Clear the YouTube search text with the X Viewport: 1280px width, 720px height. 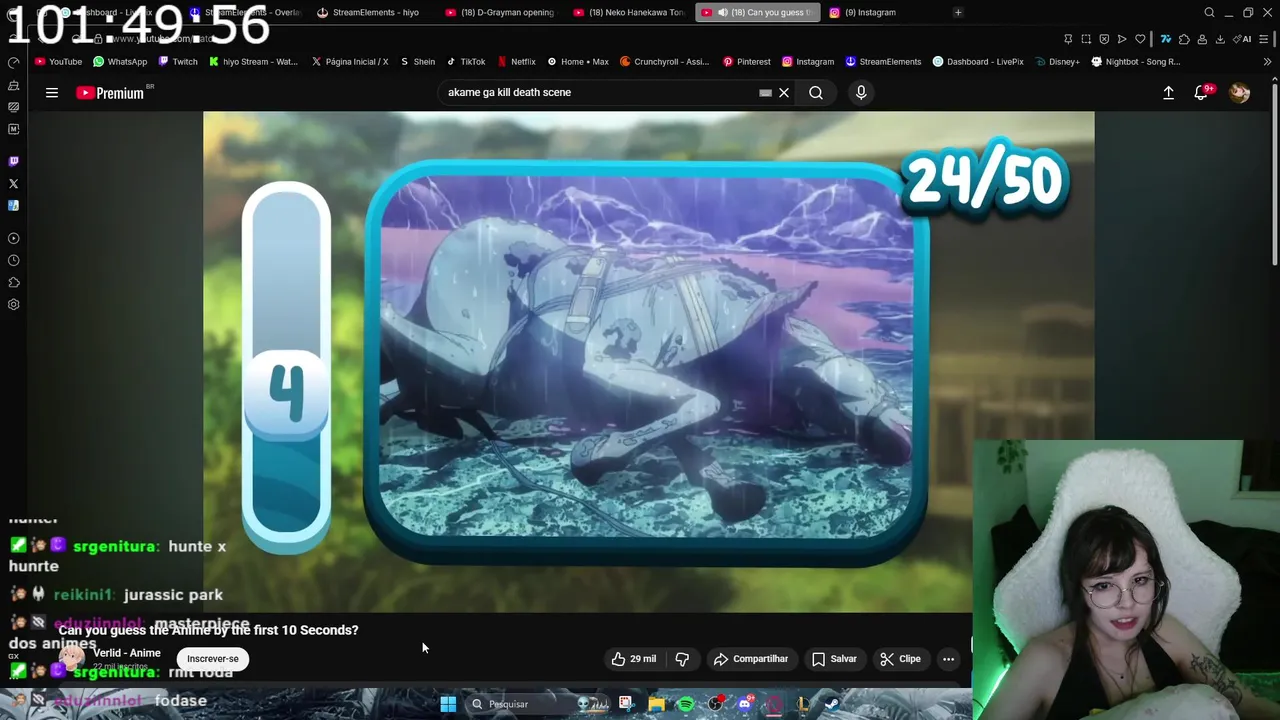point(784,93)
